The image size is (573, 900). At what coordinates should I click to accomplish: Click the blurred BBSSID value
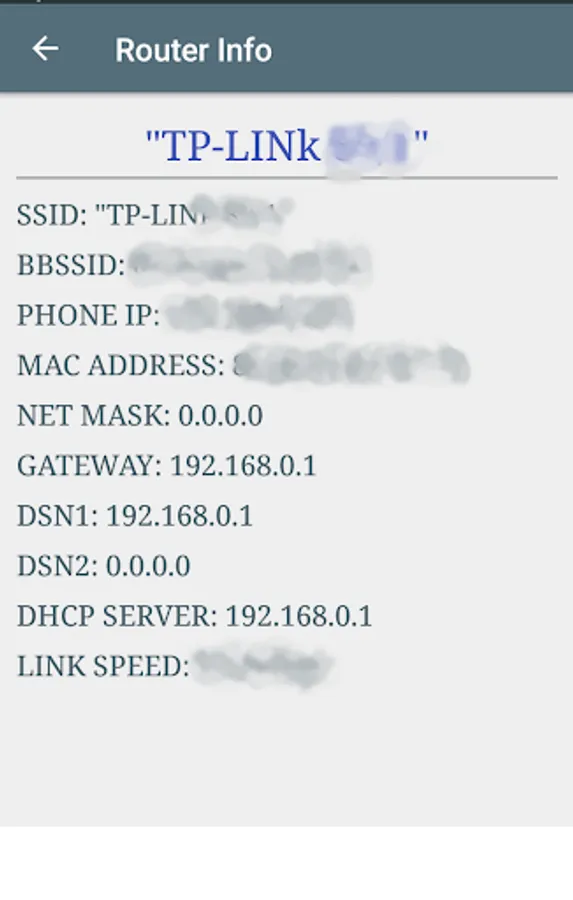click(x=250, y=265)
